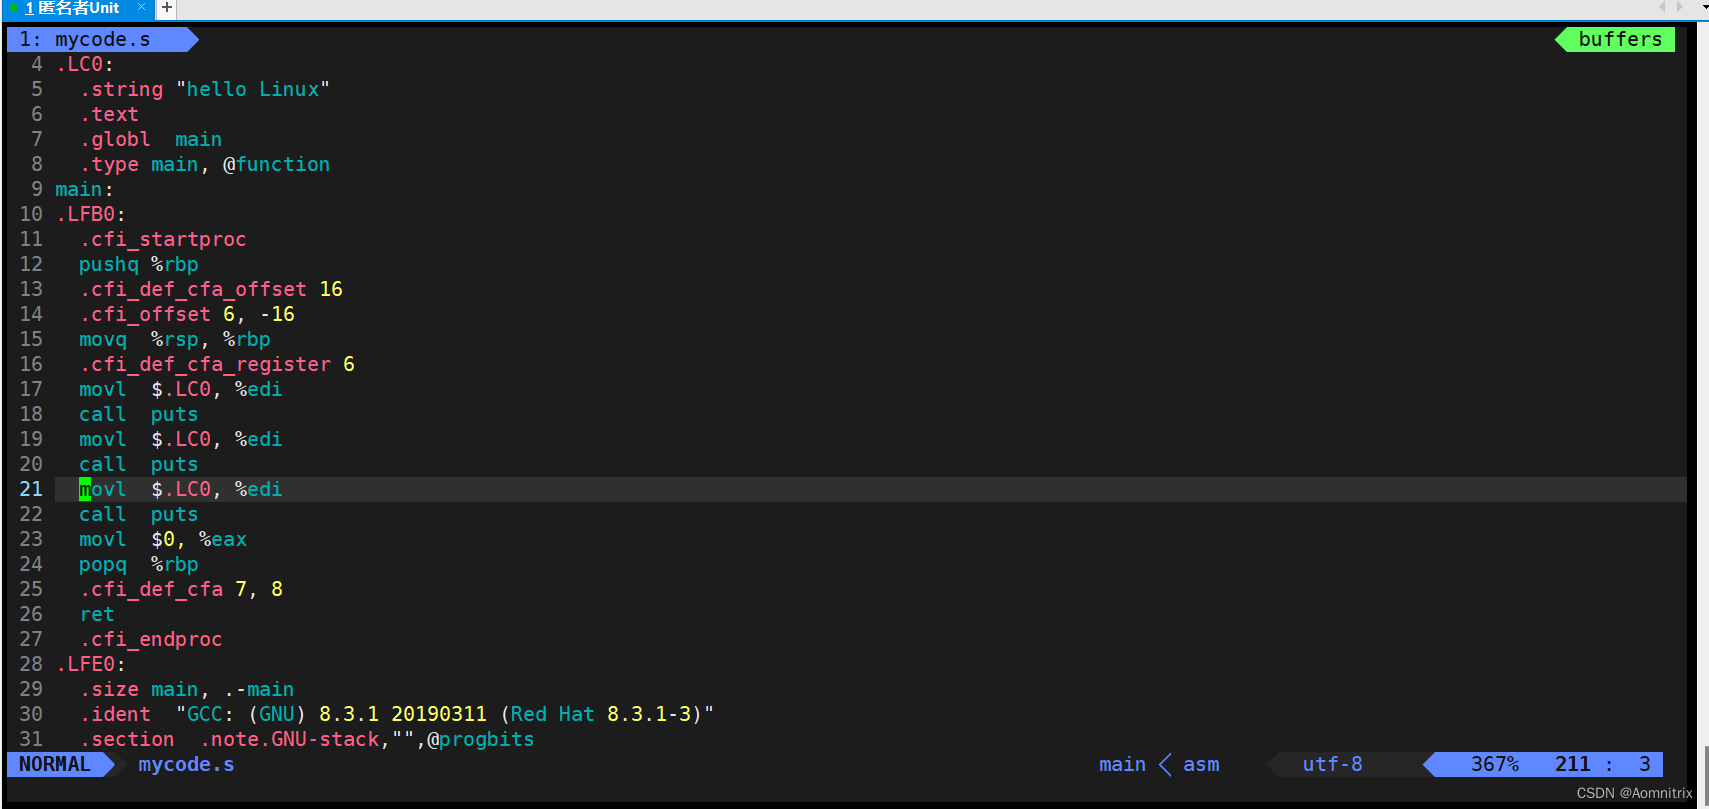This screenshot has width=1709, height=809.
Task: Click the green 'buffers' label
Action: point(1620,39)
